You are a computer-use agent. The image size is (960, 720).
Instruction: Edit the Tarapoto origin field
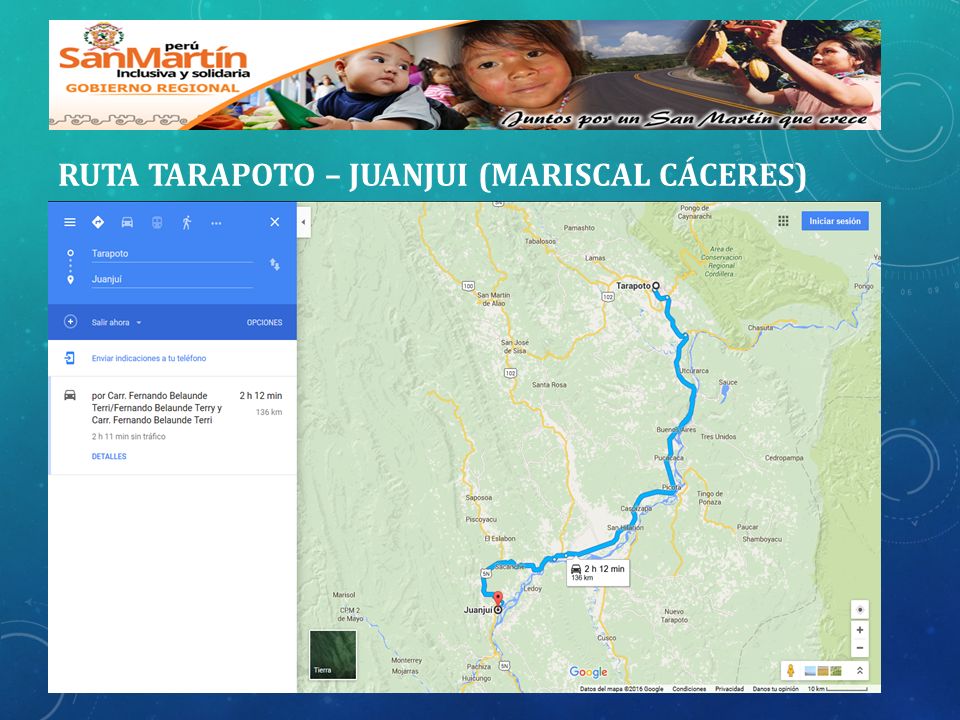pos(172,253)
